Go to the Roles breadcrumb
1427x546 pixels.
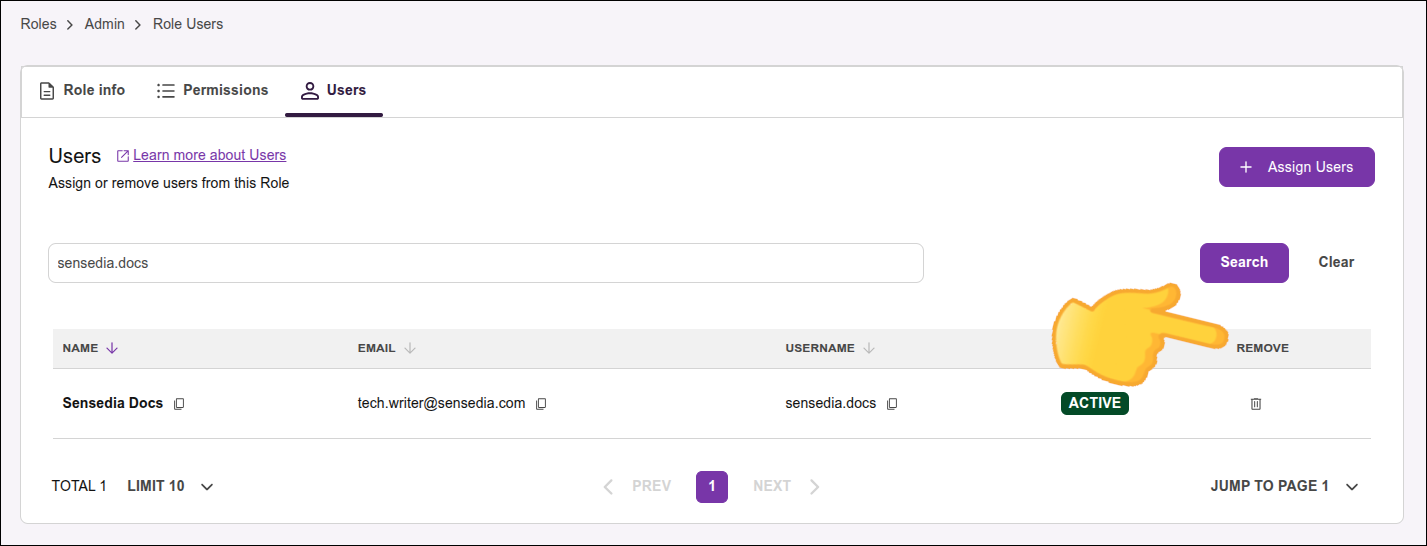click(x=38, y=24)
